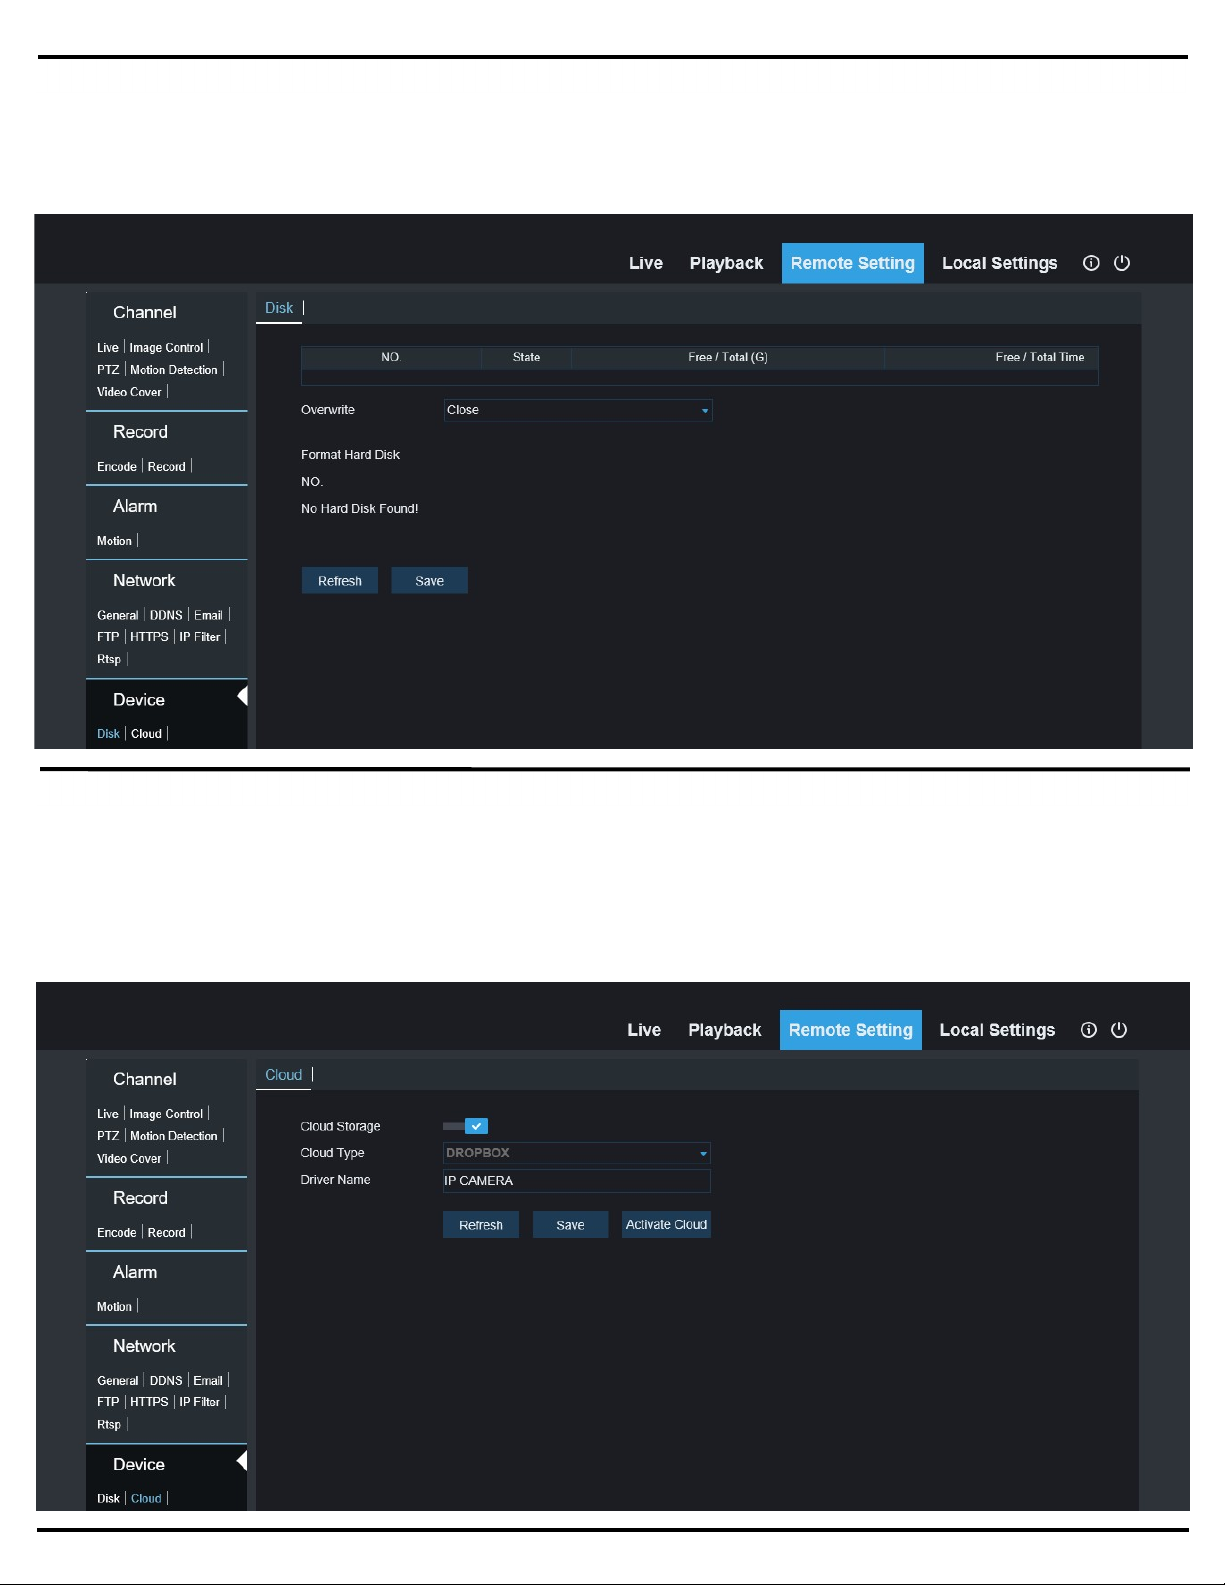
Task: Toggle the Cloud Storage switch
Action: coord(465,1126)
